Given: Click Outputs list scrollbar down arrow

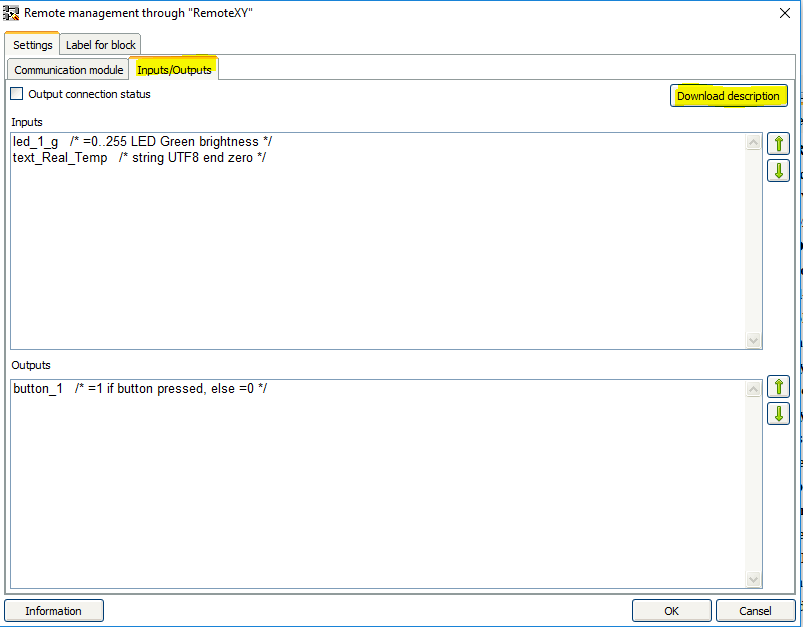Looking at the screenshot, I should coord(753,579).
